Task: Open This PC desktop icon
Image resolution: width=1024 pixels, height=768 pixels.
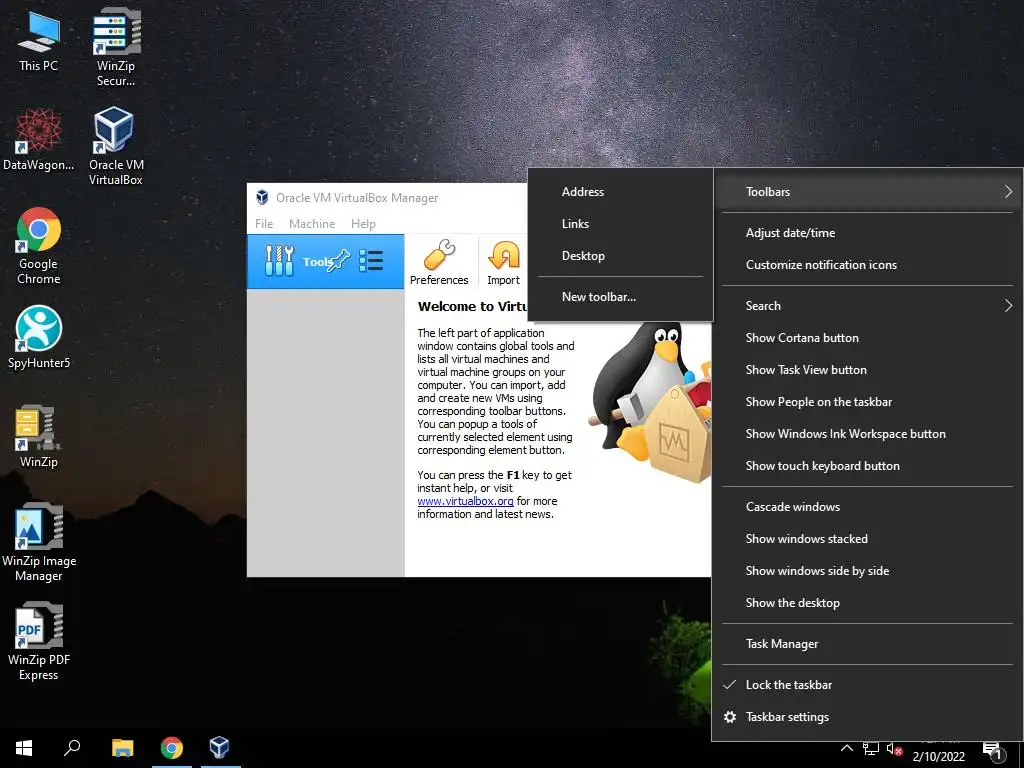Action: coord(38,41)
